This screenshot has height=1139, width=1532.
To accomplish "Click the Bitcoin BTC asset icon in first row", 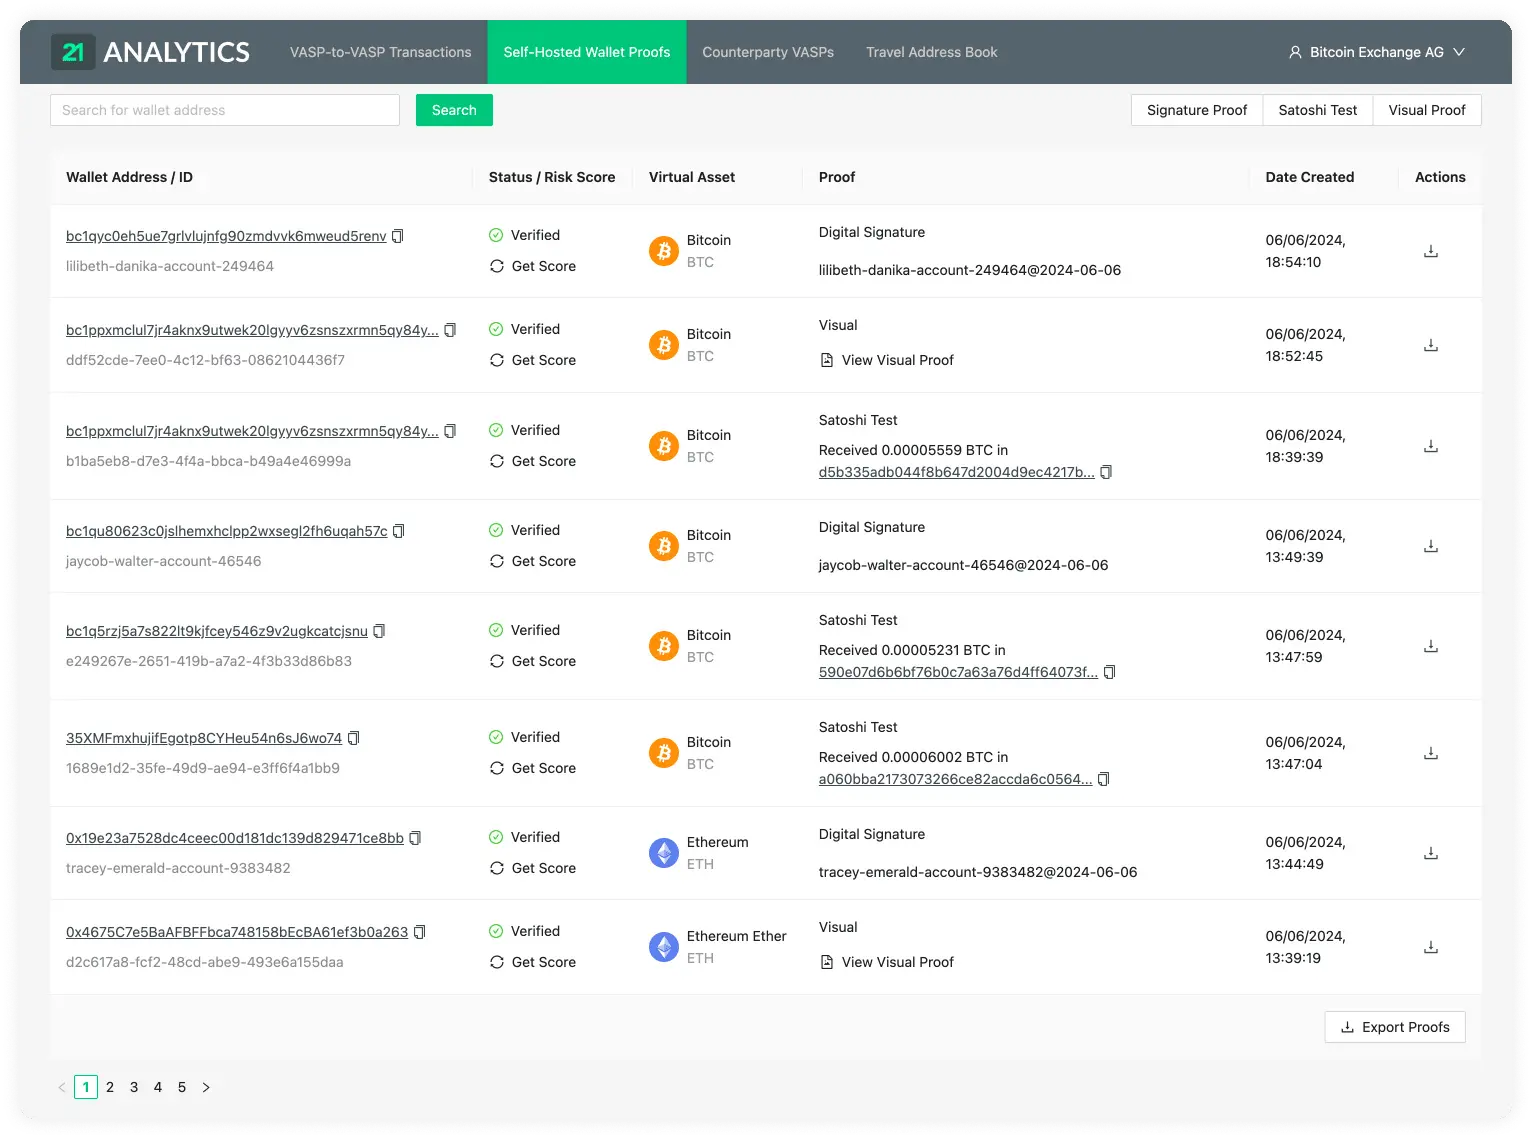I will [x=663, y=250].
